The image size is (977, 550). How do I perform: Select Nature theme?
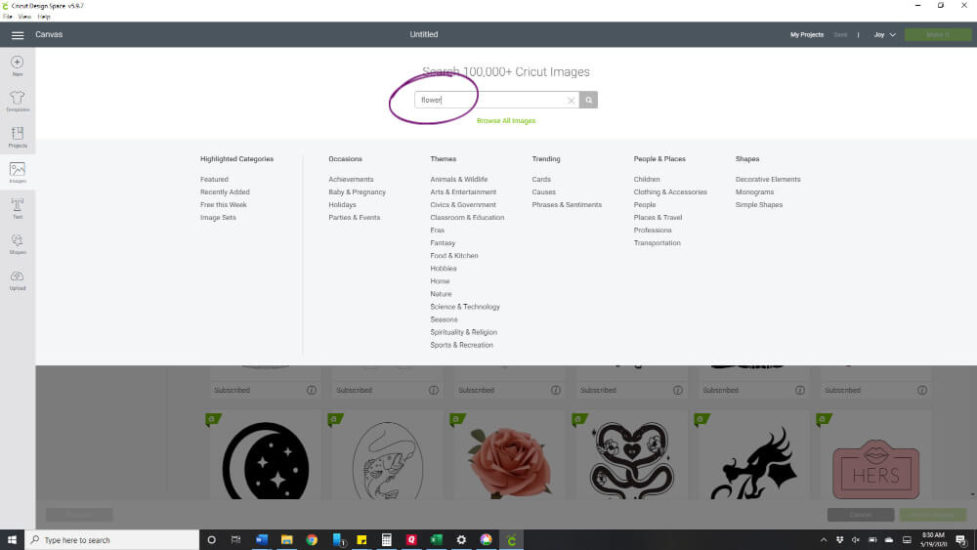tap(441, 294)
